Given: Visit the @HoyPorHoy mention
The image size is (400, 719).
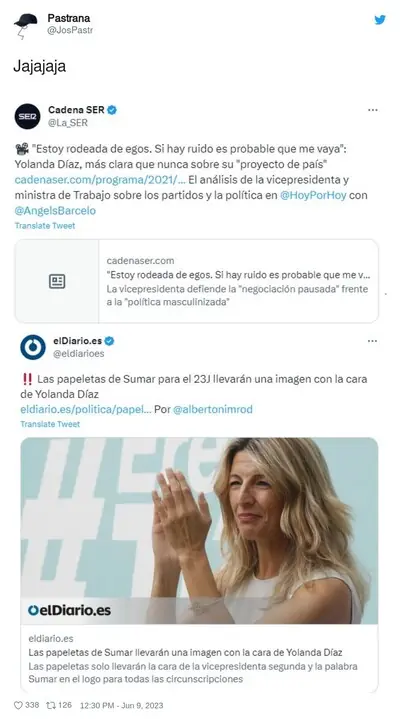Looking at the screenshot, I should [313, 195].
